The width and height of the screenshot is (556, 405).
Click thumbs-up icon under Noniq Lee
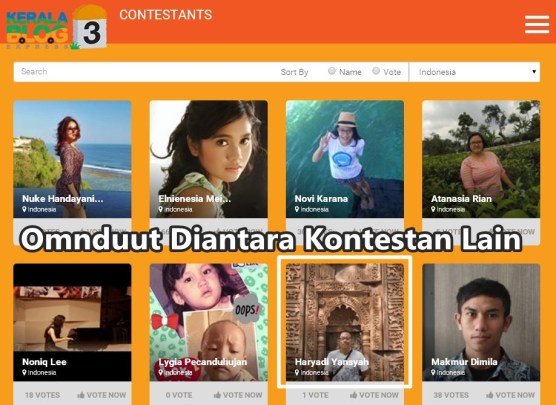pos(81,395)
